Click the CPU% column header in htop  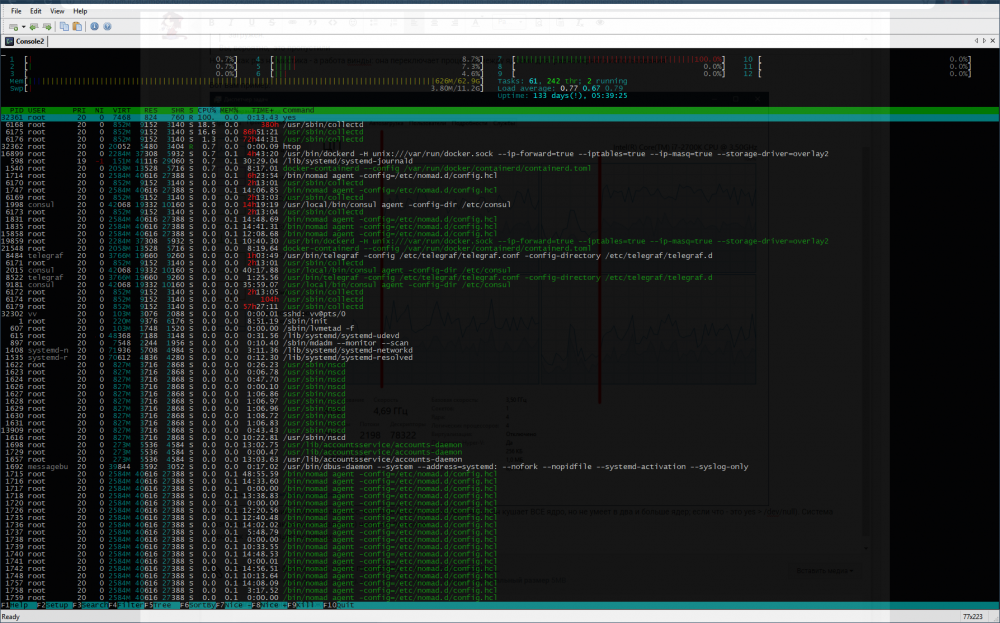tap(207, 110)
